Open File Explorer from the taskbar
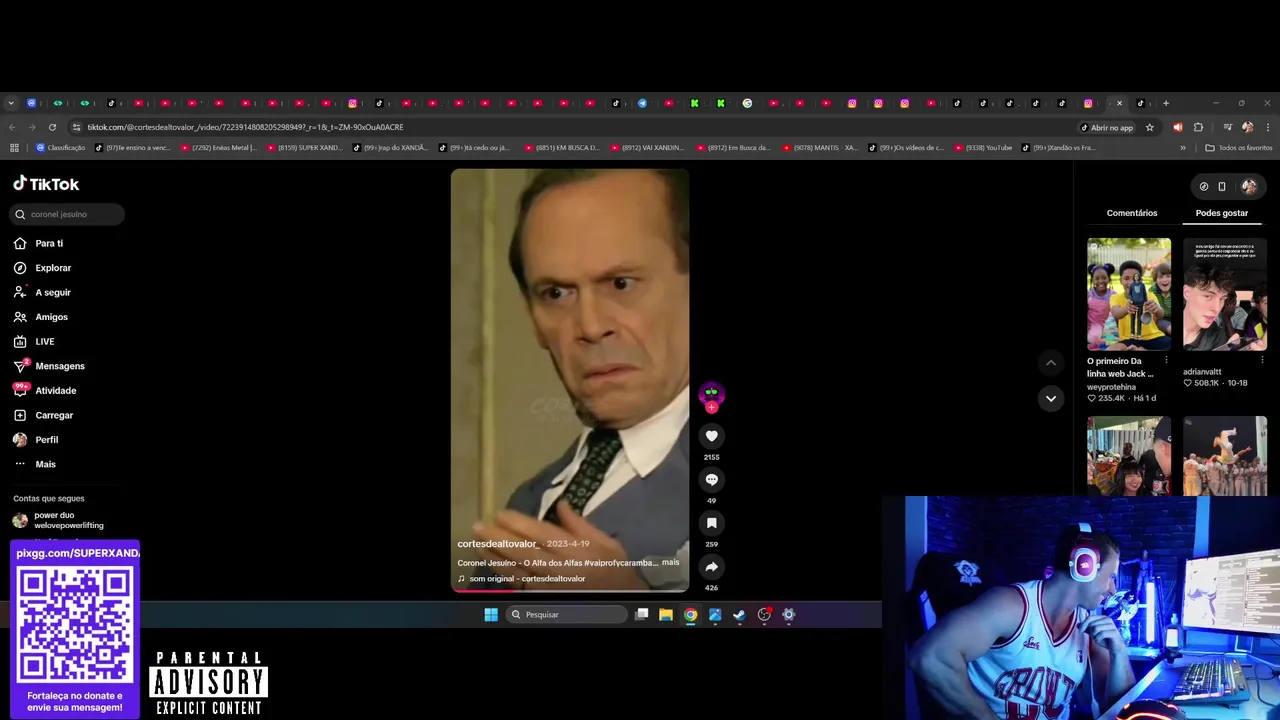The height and width of the screenshot is (720, 1280). tap(666, 614)
